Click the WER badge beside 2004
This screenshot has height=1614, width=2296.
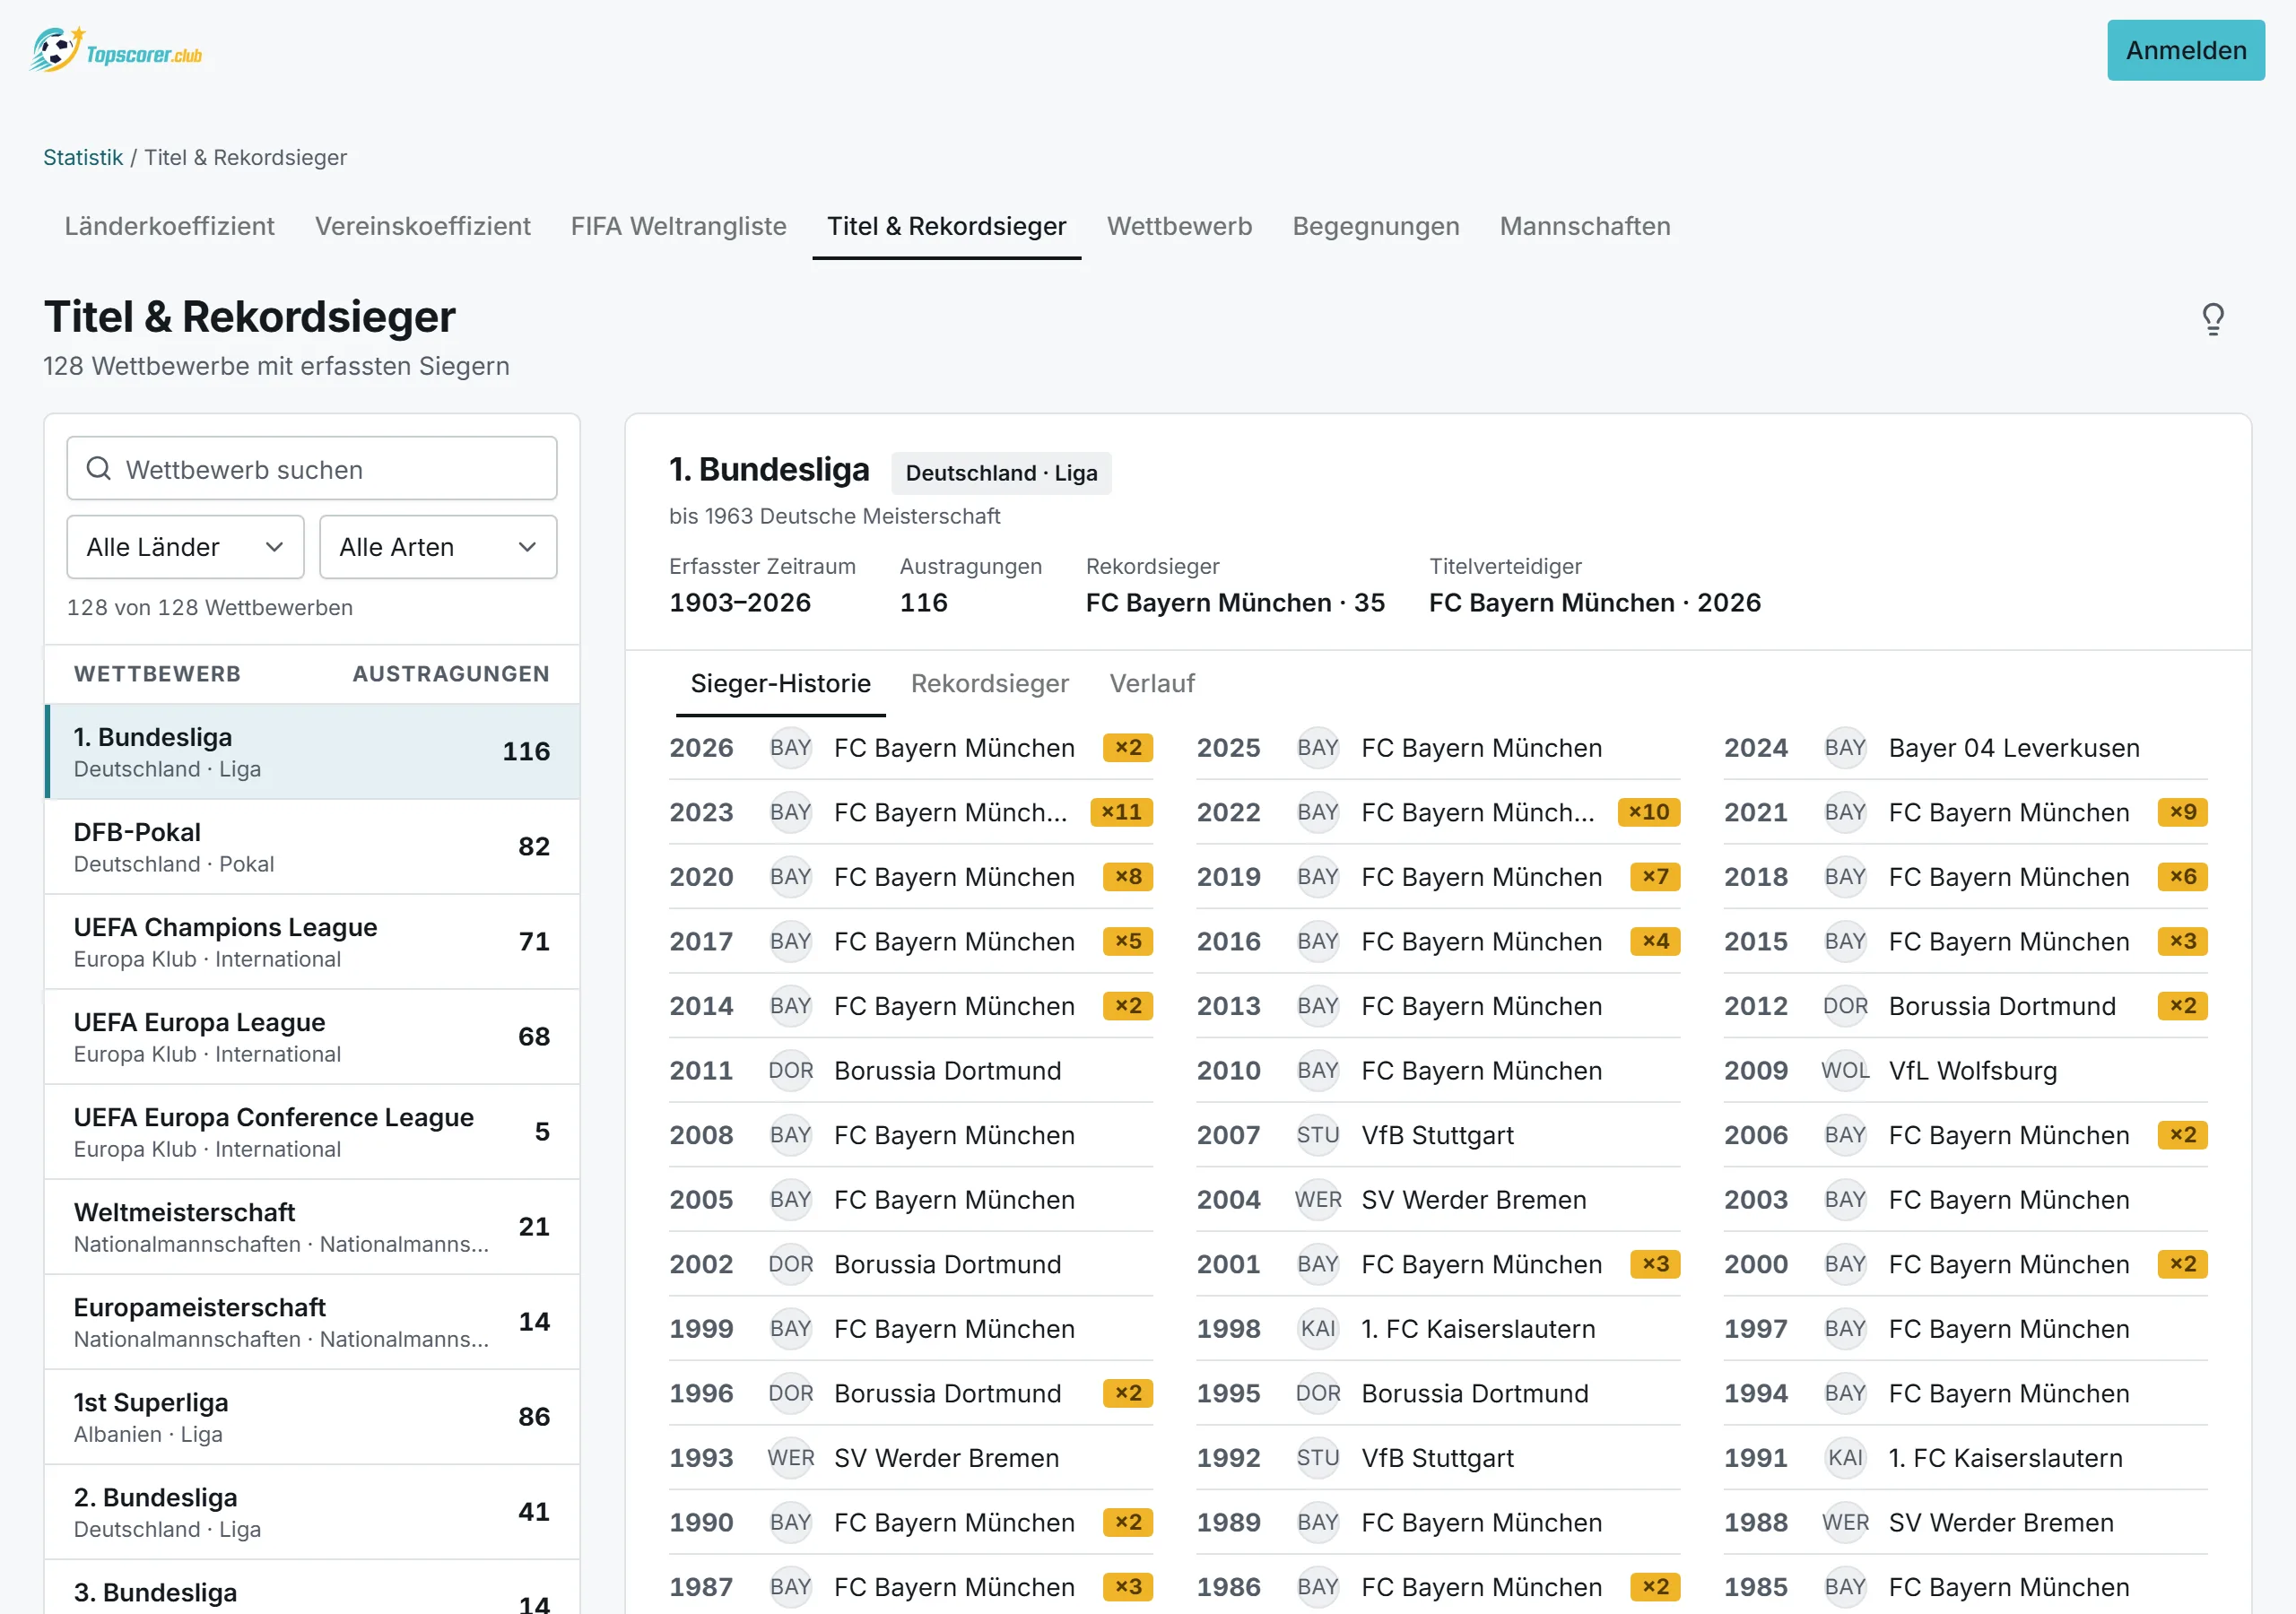click(x=1318, y=1199)
